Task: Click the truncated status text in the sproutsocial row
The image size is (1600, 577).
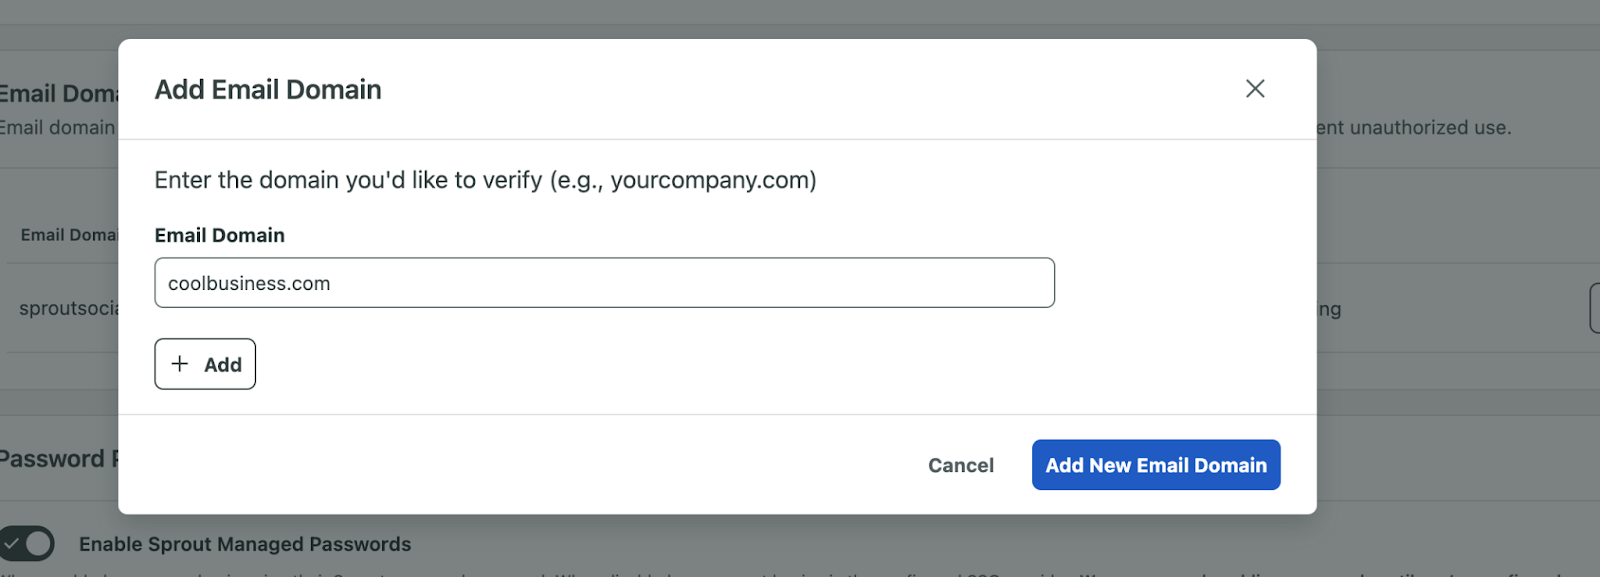Action: click(x=1329, y=310)
